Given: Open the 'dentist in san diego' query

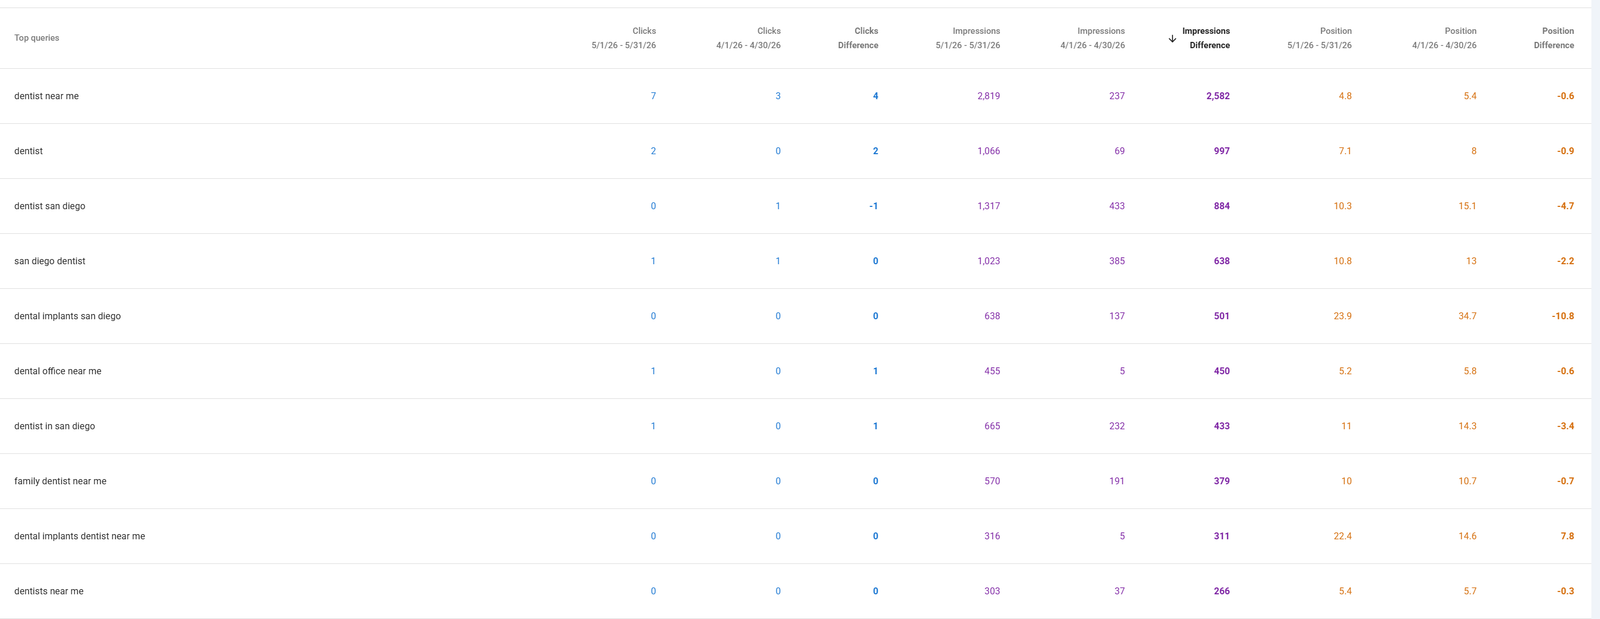Looking at the screenshot, I should point(55,426).
